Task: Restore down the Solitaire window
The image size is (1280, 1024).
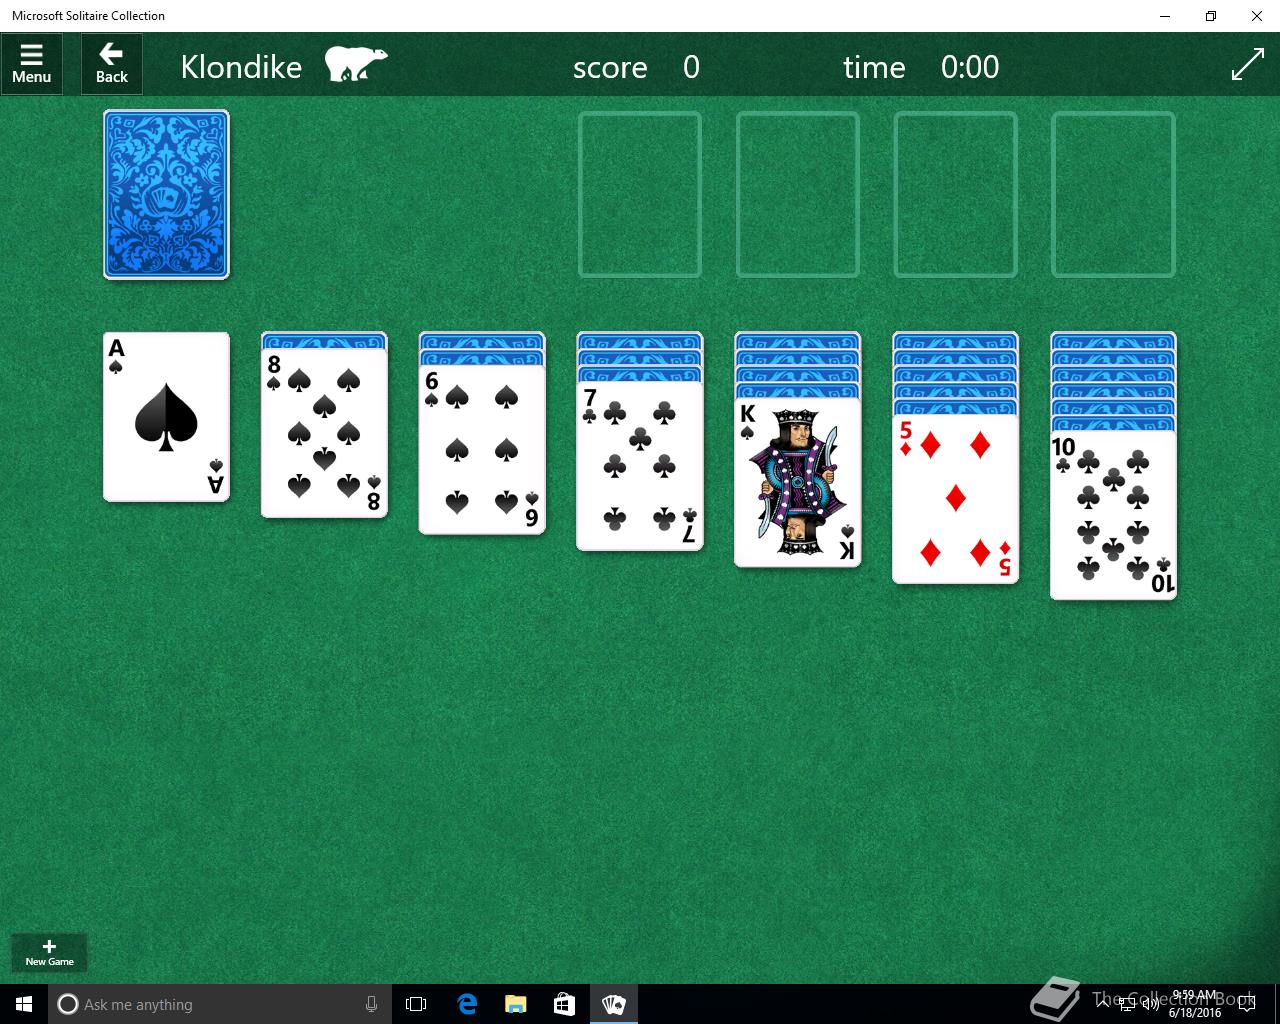Action: tap(1211, 16)
